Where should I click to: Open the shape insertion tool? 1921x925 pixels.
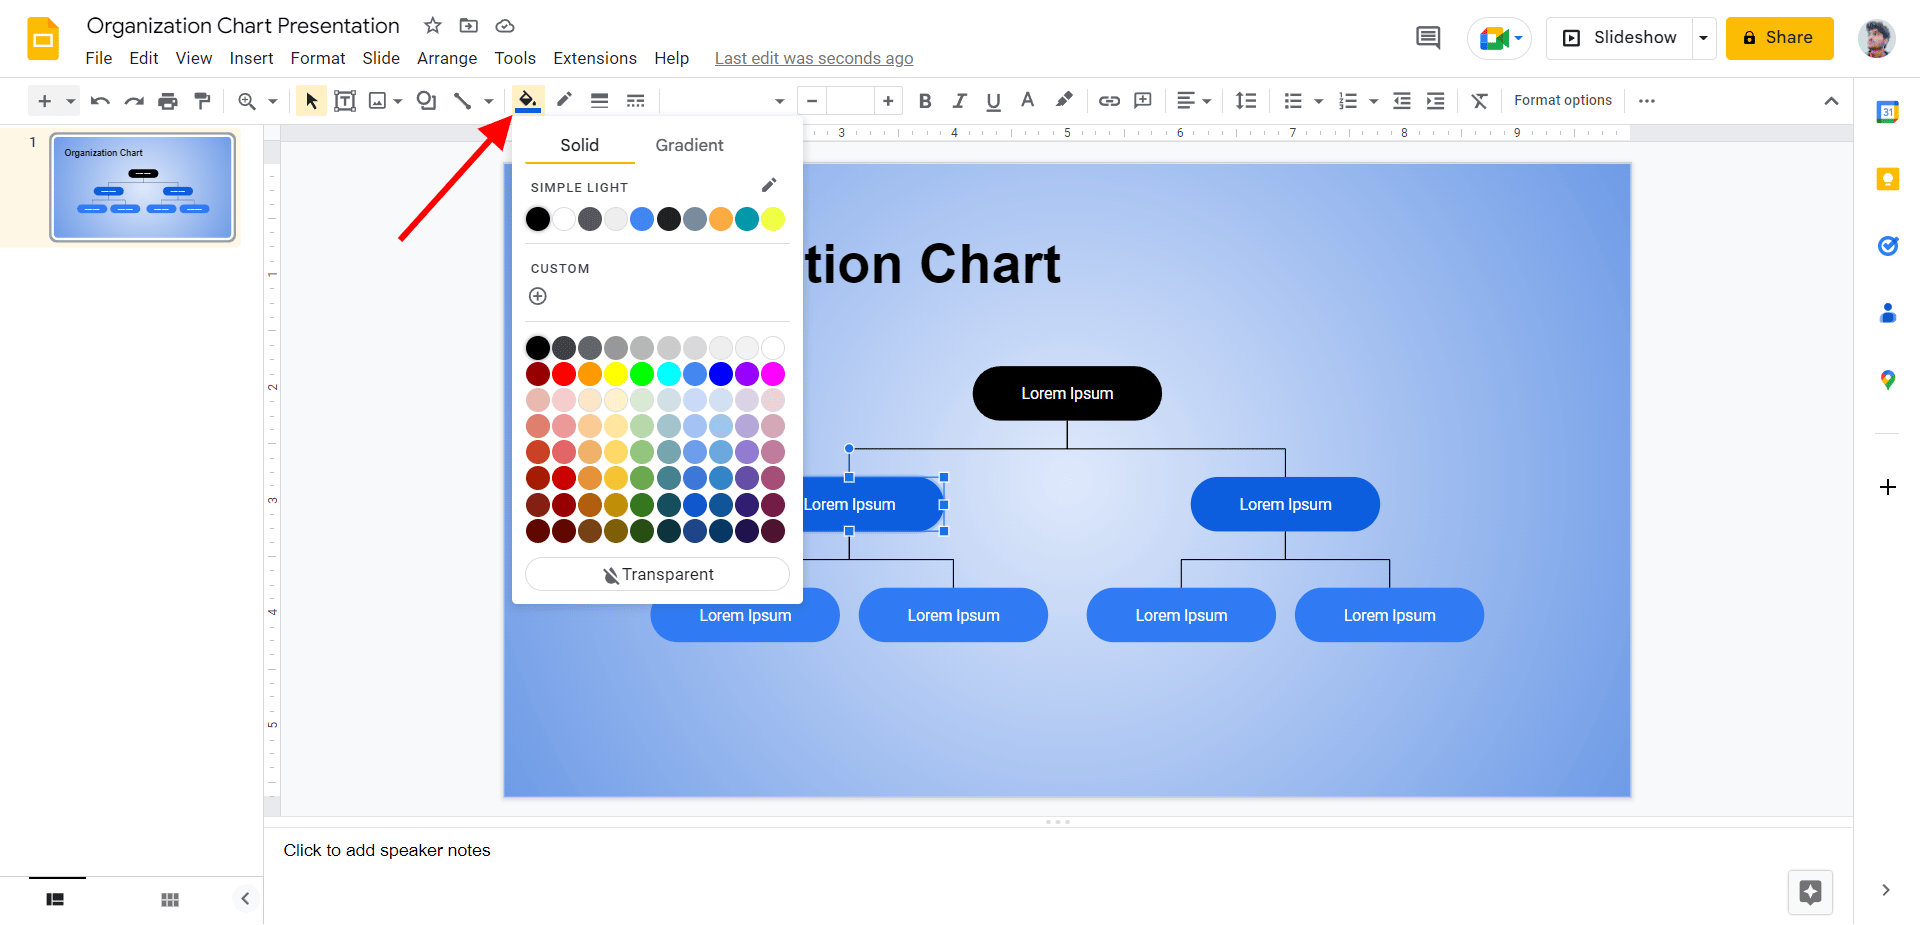pyautogui.click(x=427, y=100)
